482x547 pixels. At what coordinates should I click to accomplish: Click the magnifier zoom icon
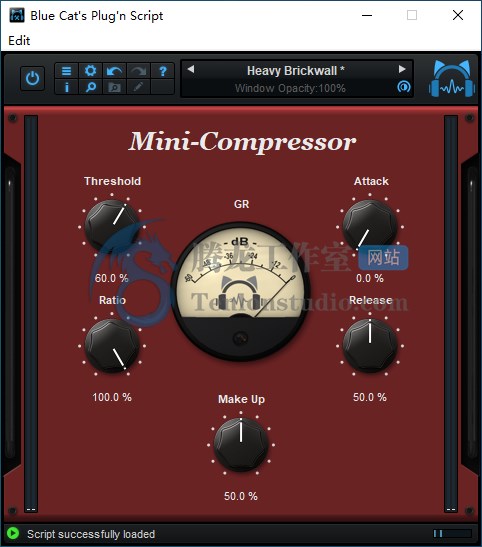[91, 87]
